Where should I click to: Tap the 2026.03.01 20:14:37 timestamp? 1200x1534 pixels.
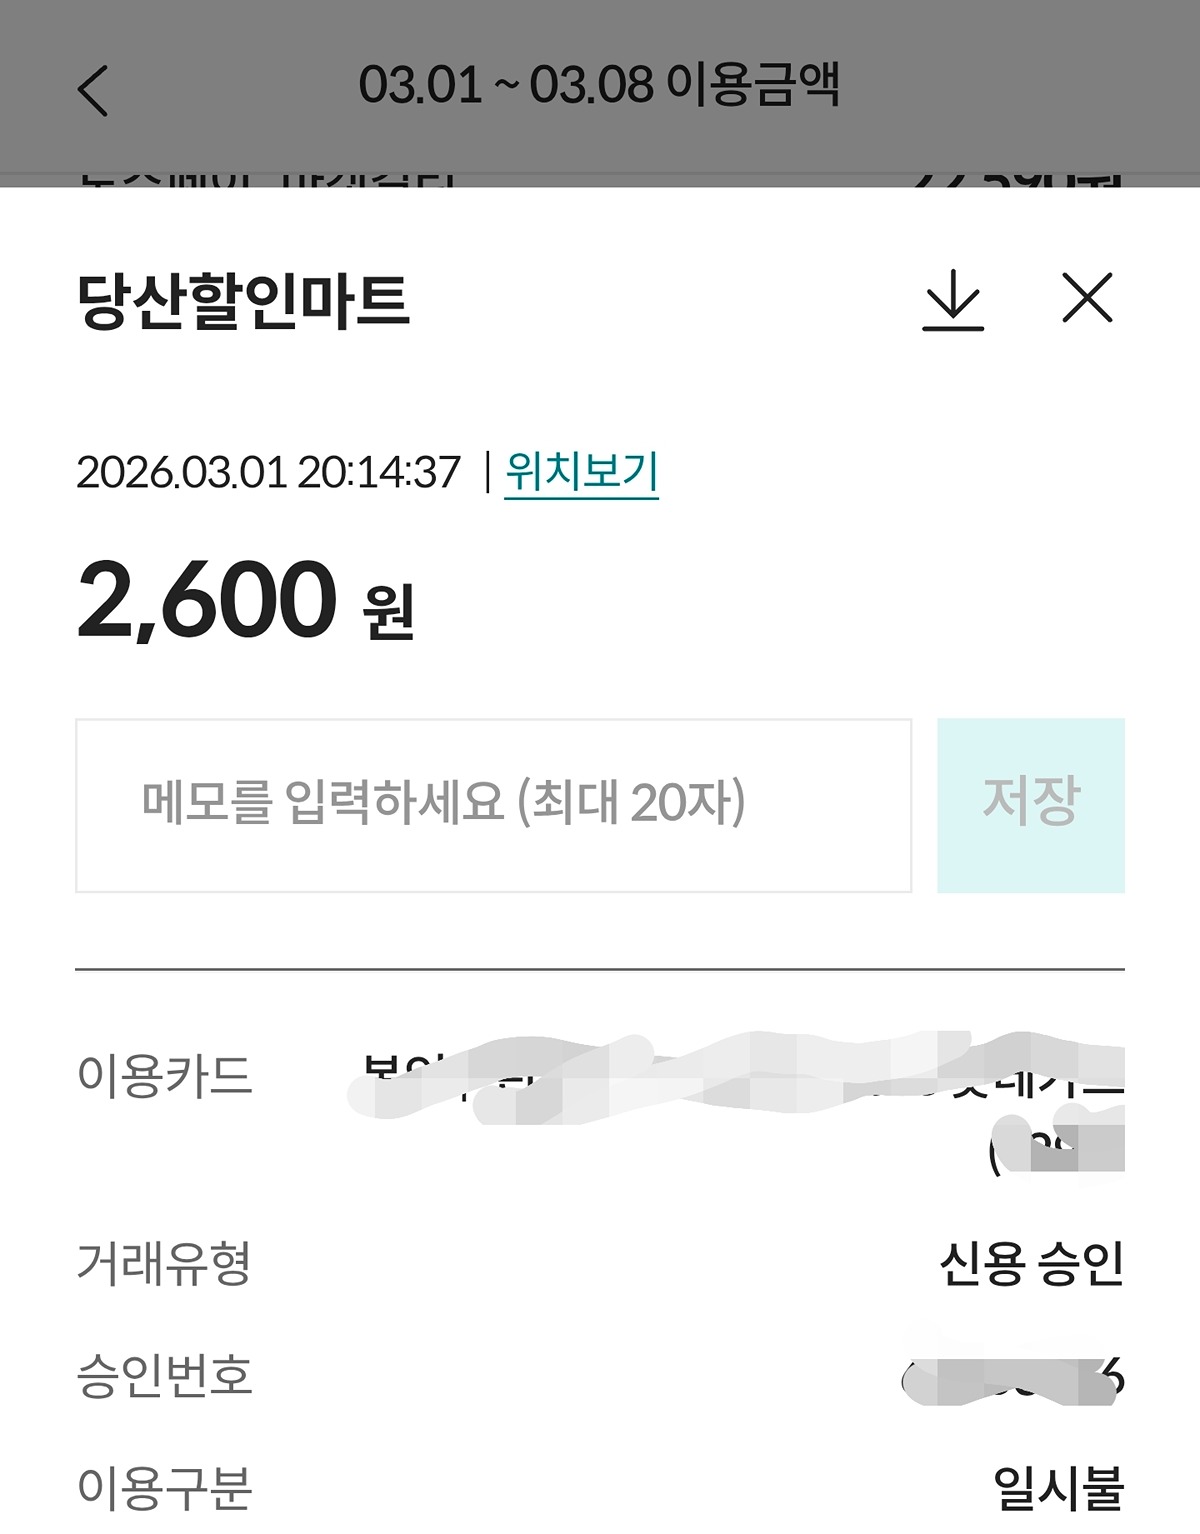click(268, 472)
